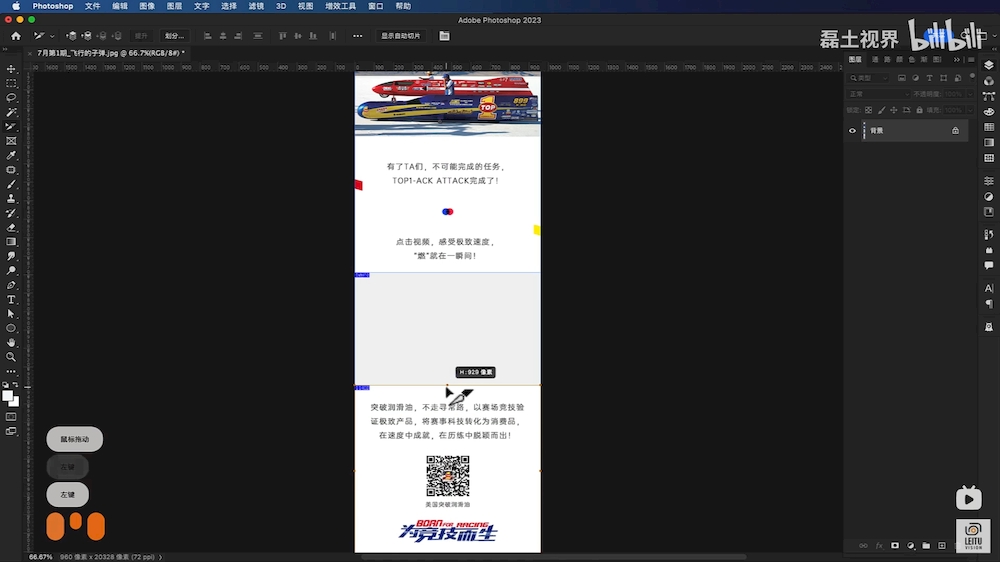Open the Layers panel flyout menu

coord(971,59)
